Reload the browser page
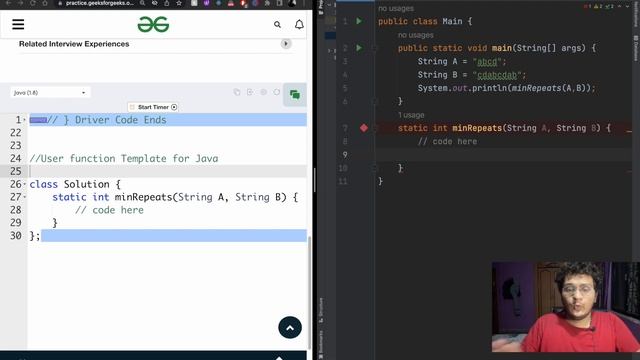 click(x=33, y=3)
